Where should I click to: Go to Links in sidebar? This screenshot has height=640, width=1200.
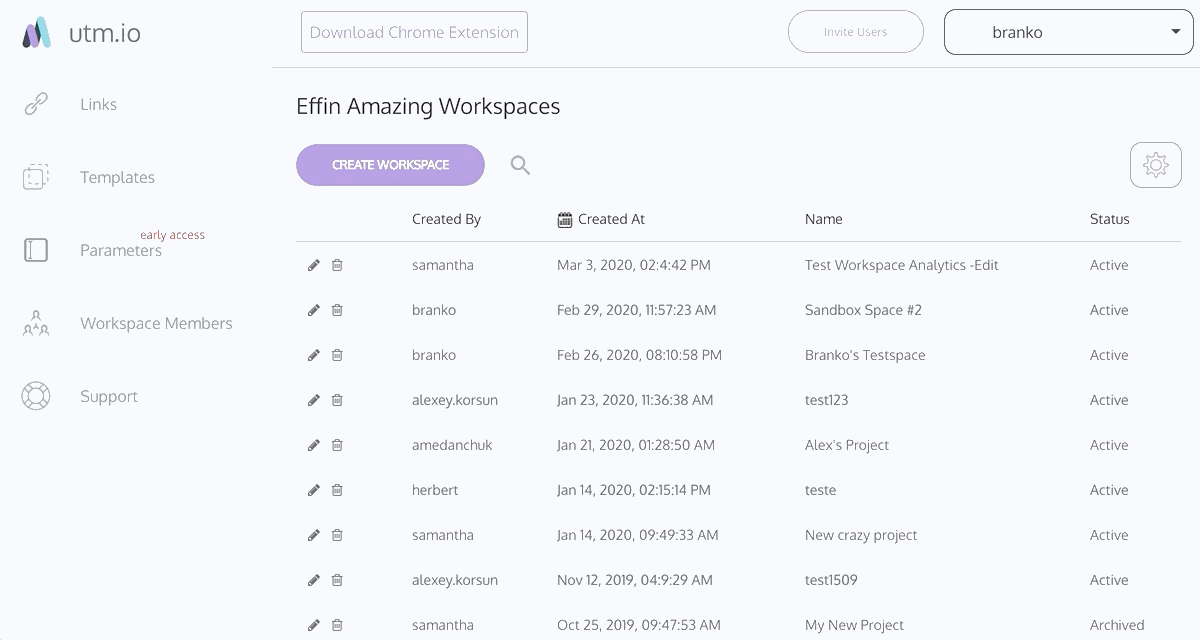click(98, 104)
